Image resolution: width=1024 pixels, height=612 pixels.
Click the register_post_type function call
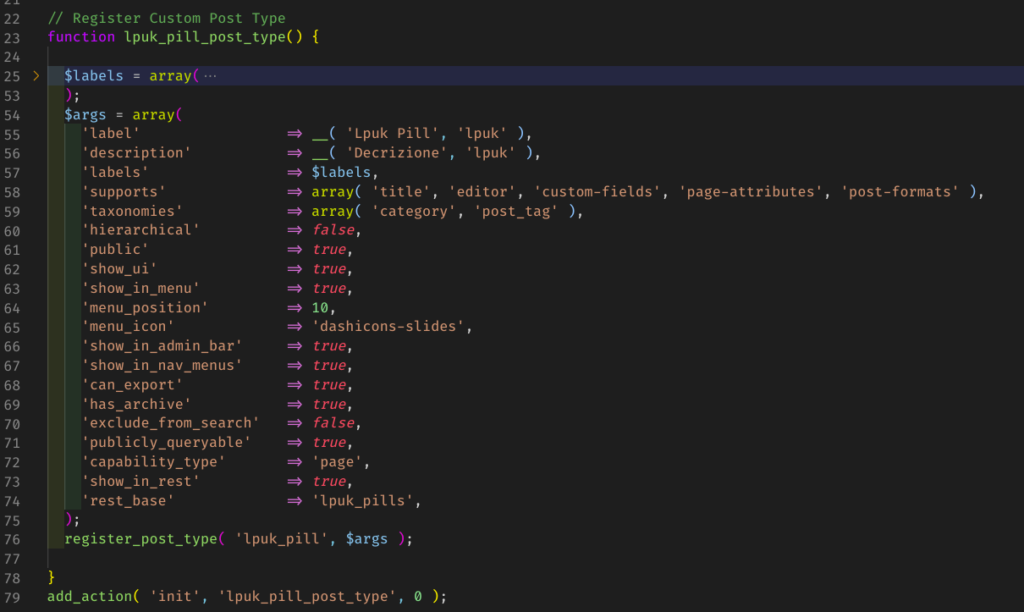pos(140,539)
